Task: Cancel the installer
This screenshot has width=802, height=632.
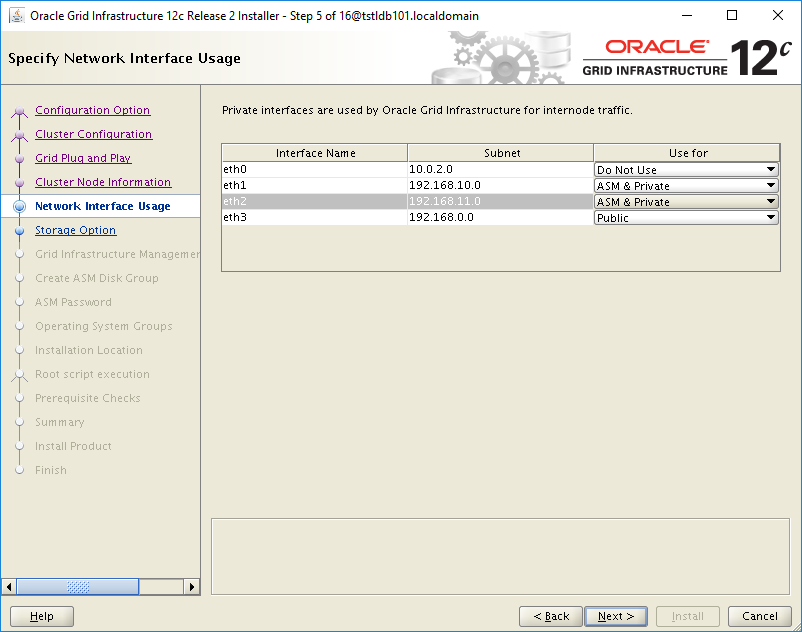Action: 760,616
